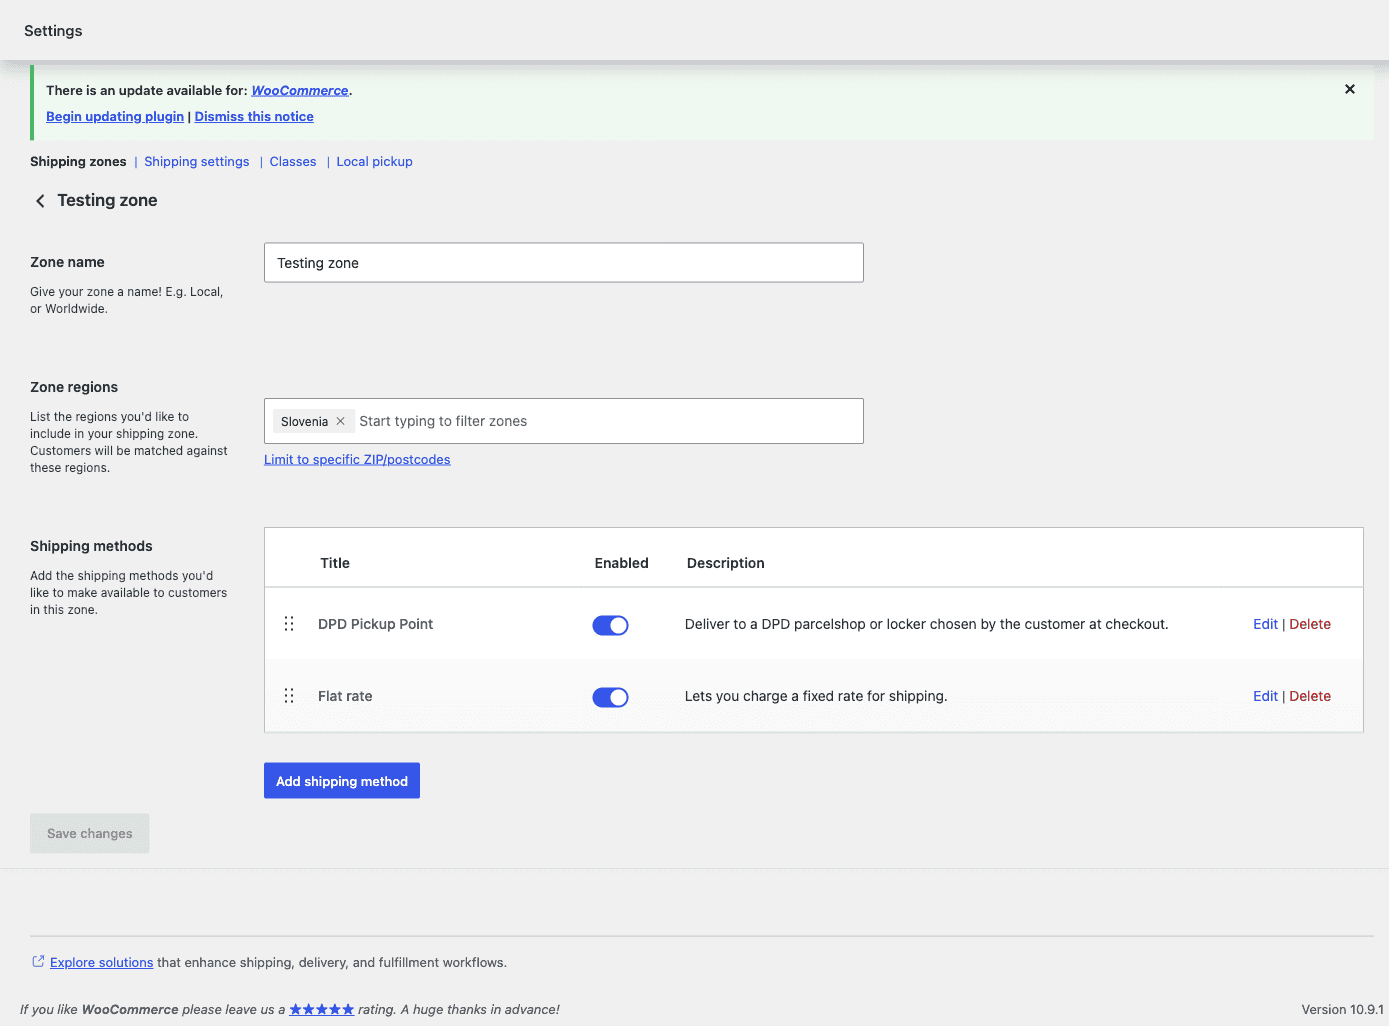Click the Begin updating plugin link

(115, 117)
